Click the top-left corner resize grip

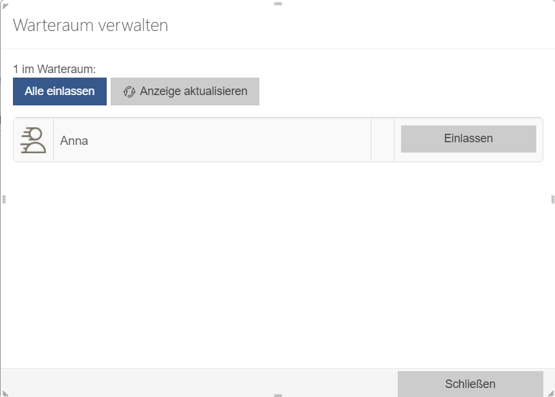point(5,5)
